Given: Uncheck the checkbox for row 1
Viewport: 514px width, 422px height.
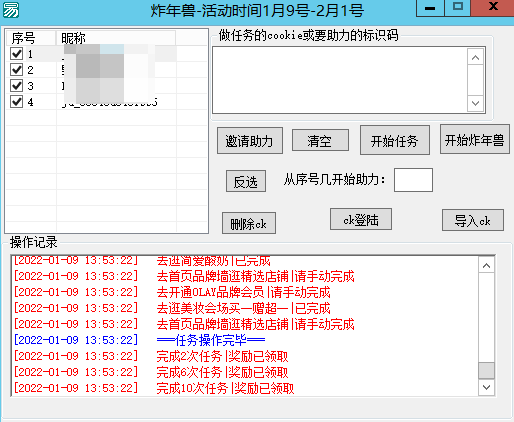Looking at the screenshot, I should [16, 54].
